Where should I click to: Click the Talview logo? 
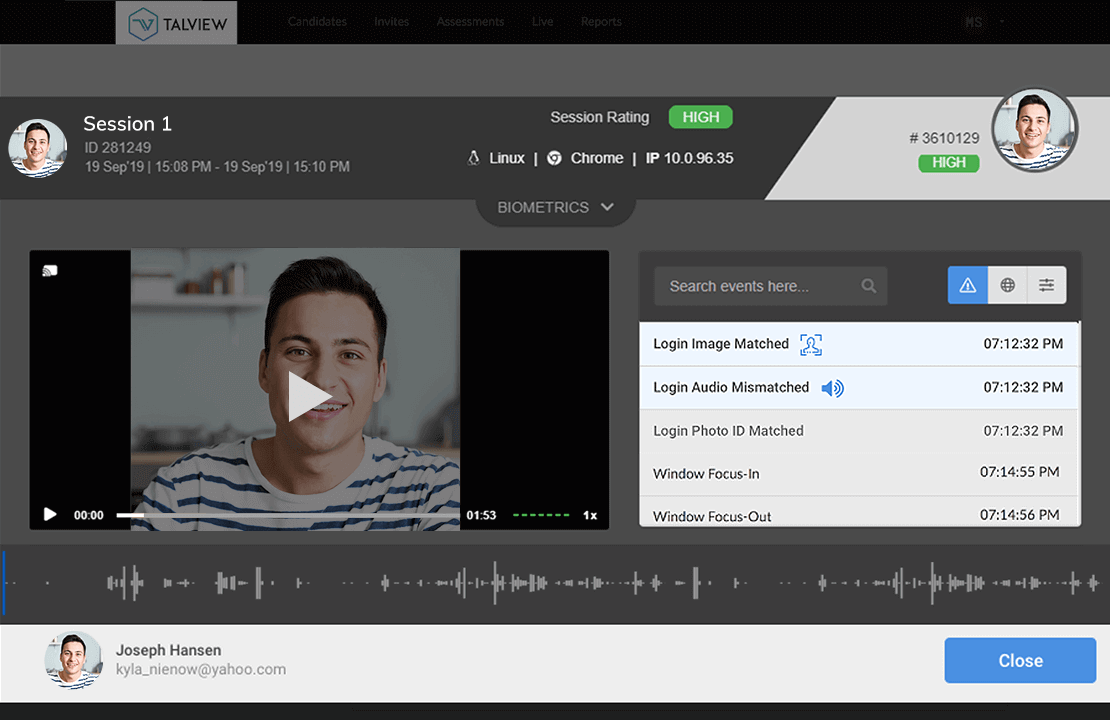point(176,22)
